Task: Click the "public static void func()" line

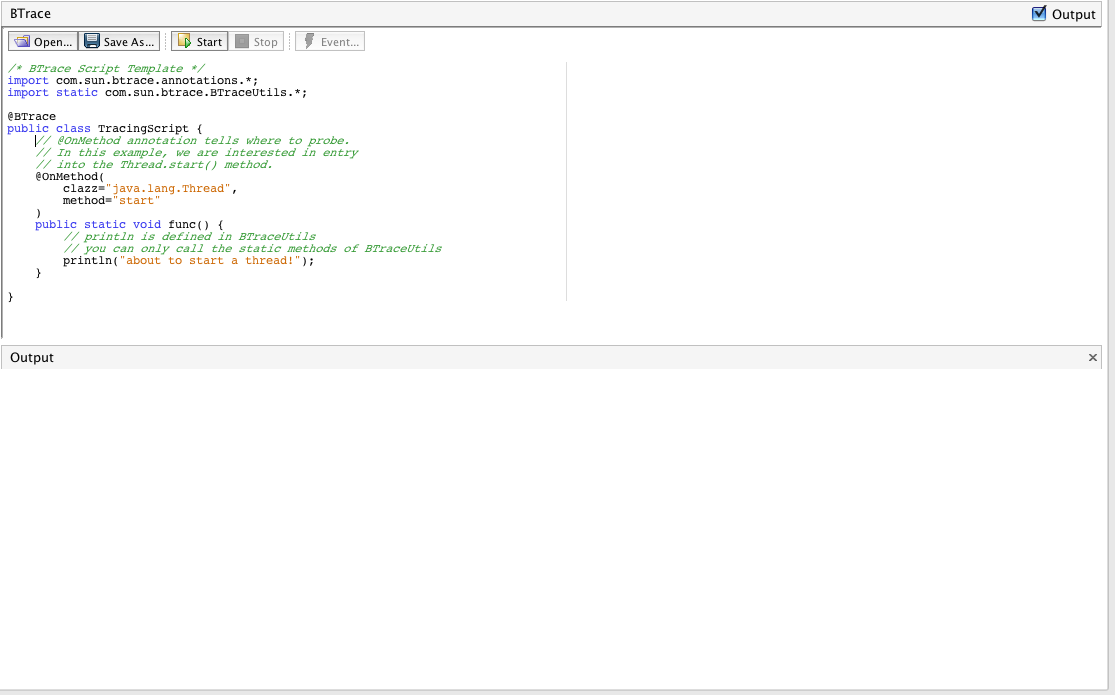Action: pyautogui.click(x=129, y=225)
